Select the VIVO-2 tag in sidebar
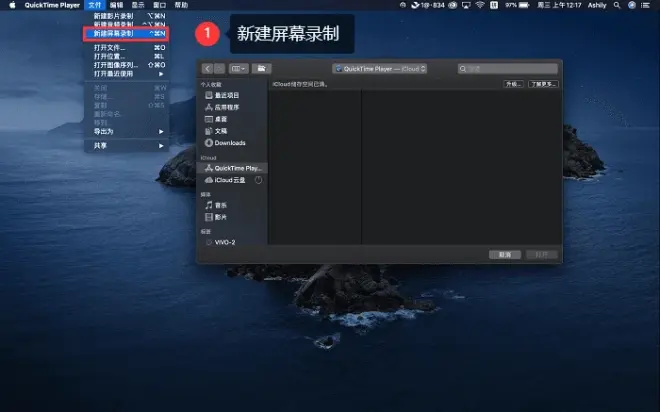This screenshot has height=412, width=660. click(232, 242)
